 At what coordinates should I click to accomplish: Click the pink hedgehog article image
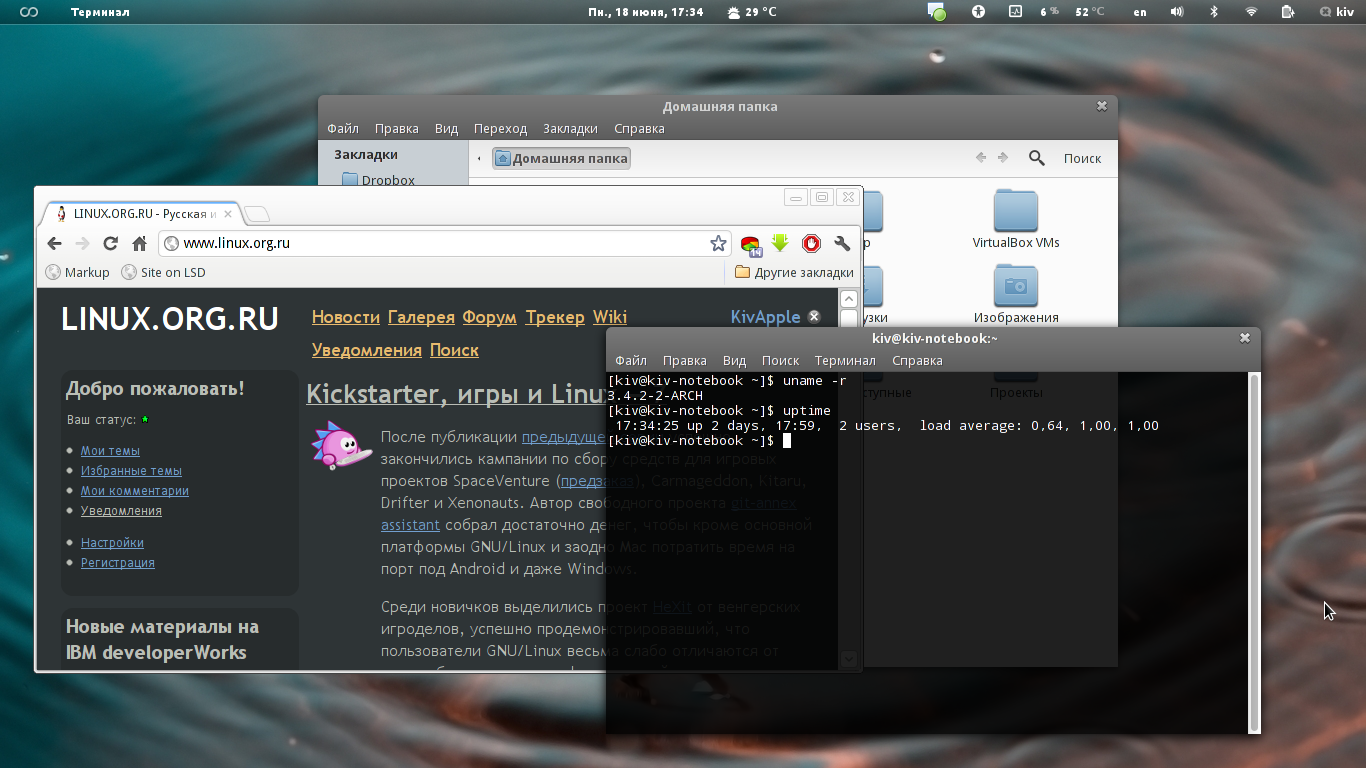(x=343, y=445)
